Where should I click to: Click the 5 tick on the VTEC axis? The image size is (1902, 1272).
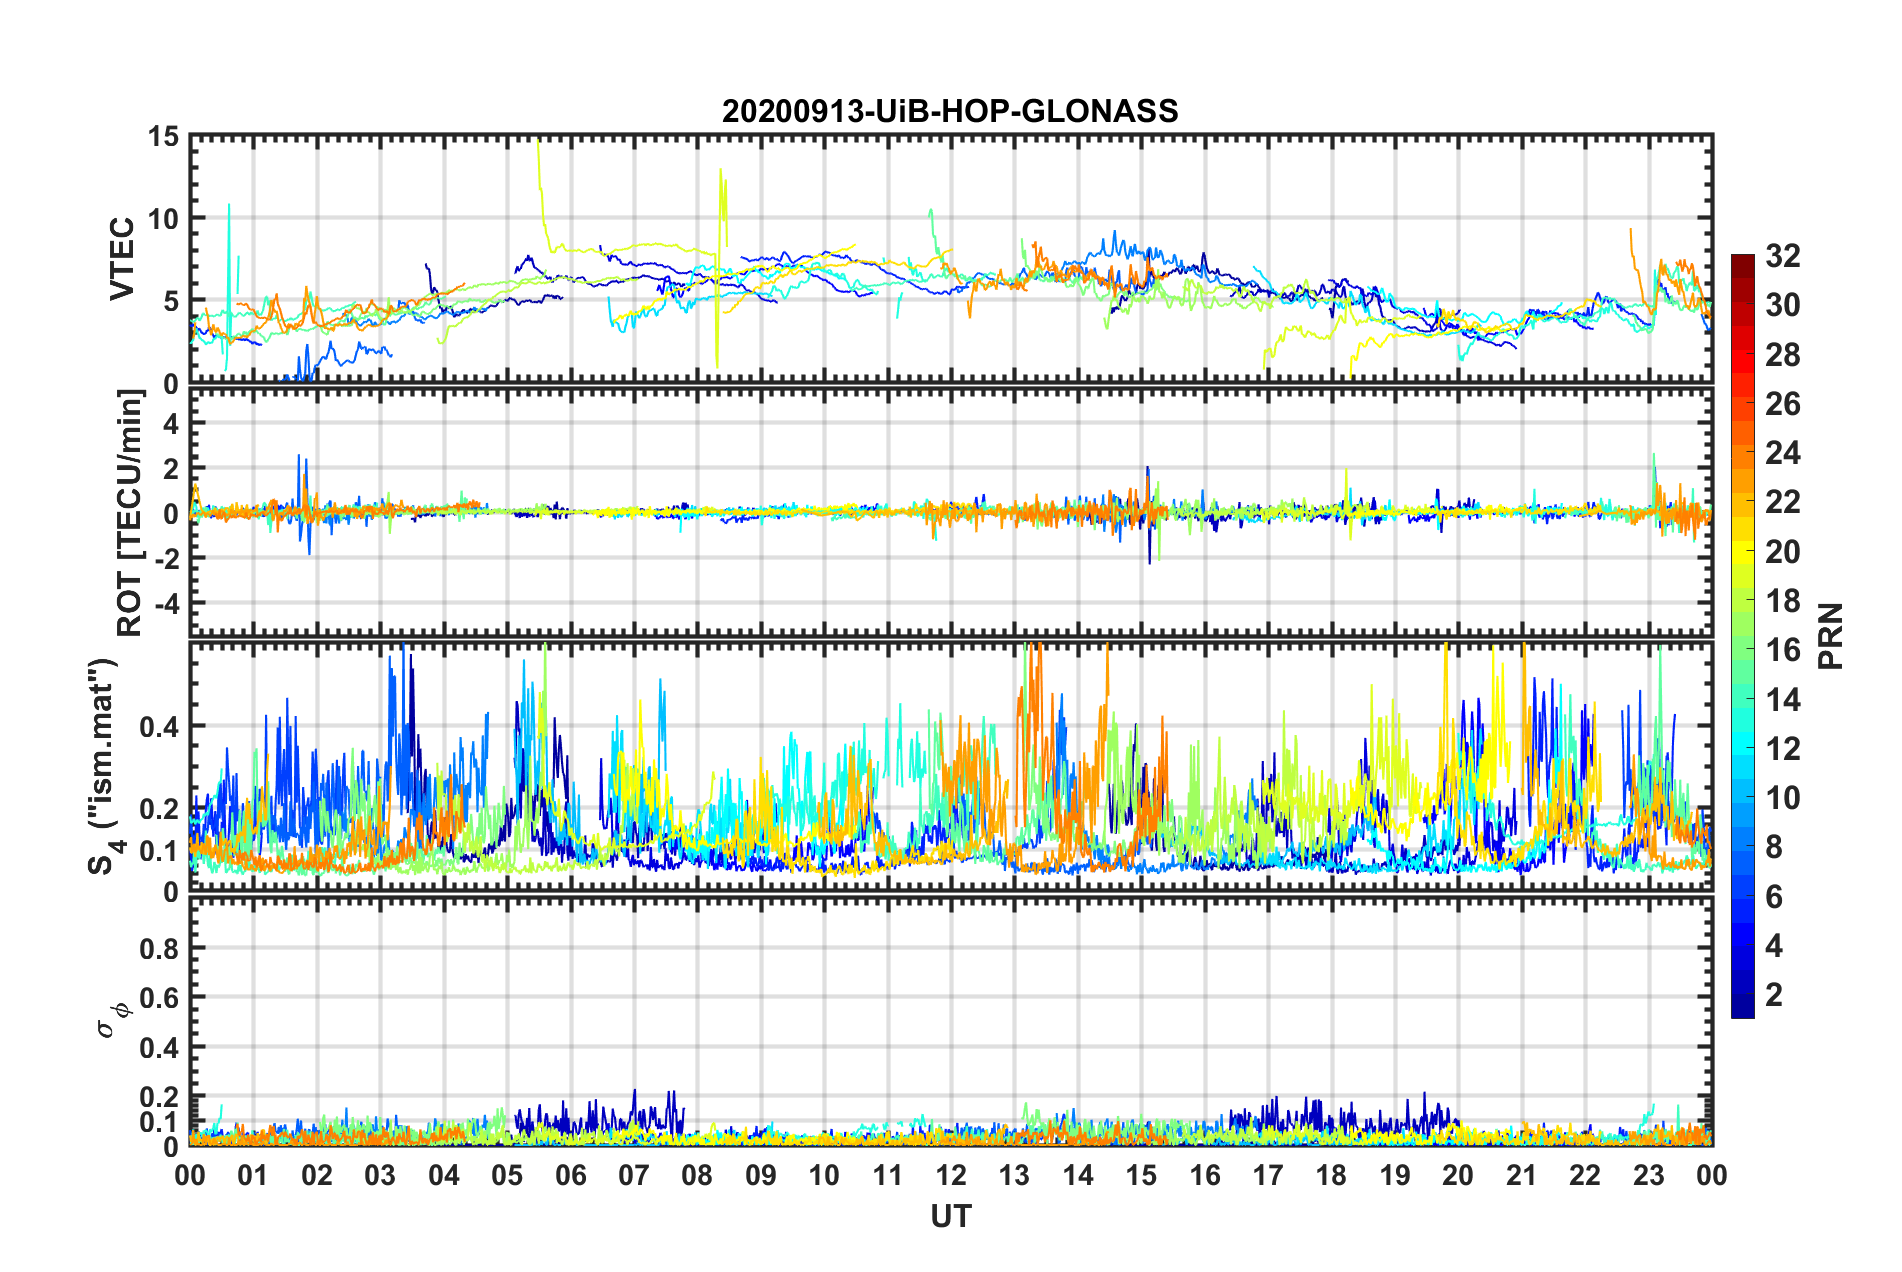coord(171,301)
